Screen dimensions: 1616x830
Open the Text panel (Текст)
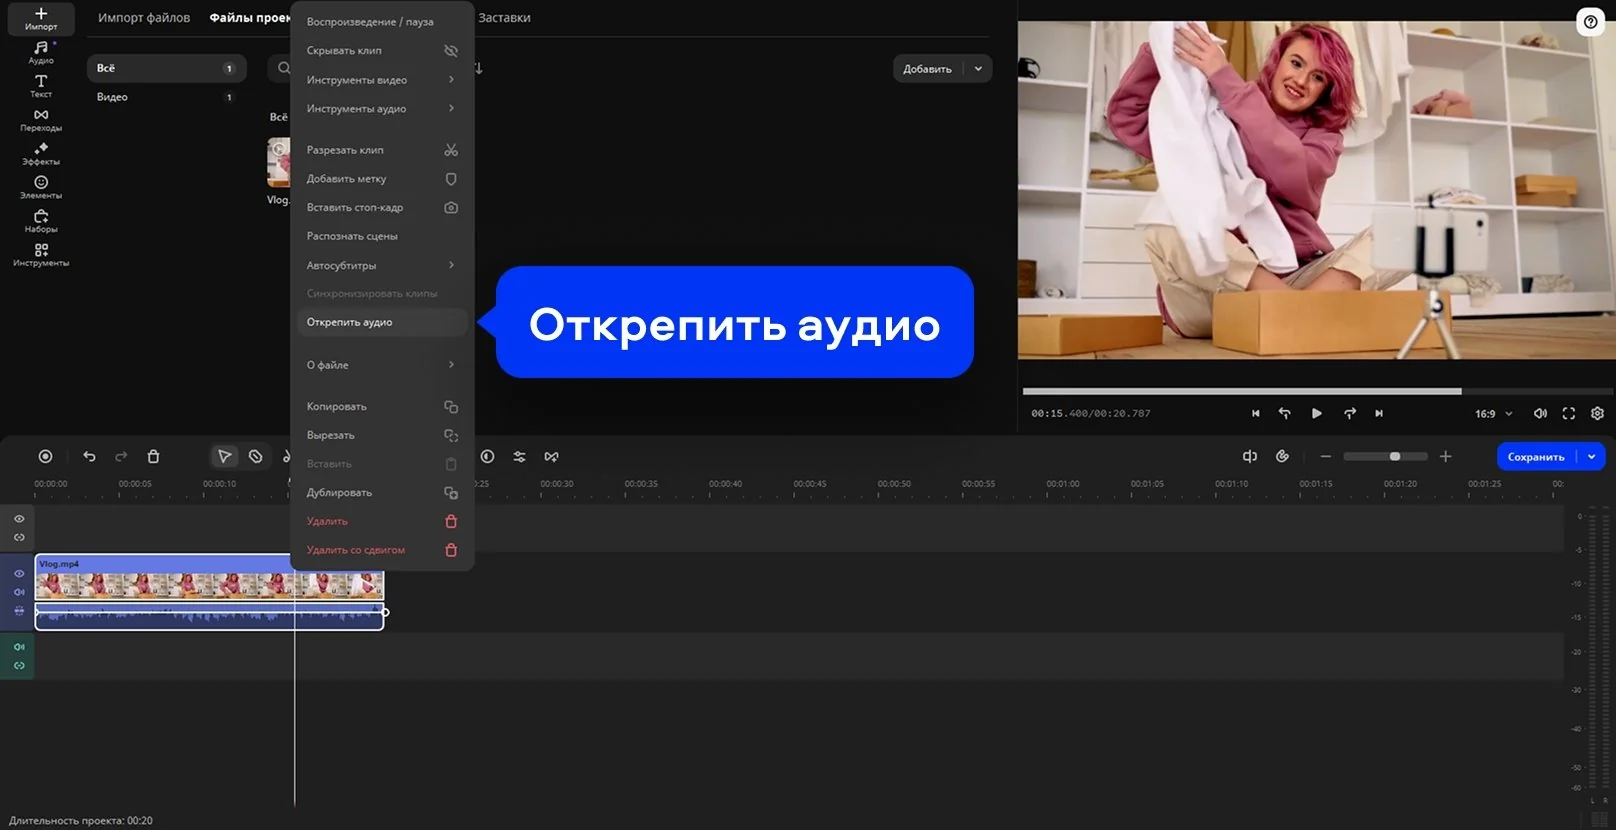[x=41, y=86]
